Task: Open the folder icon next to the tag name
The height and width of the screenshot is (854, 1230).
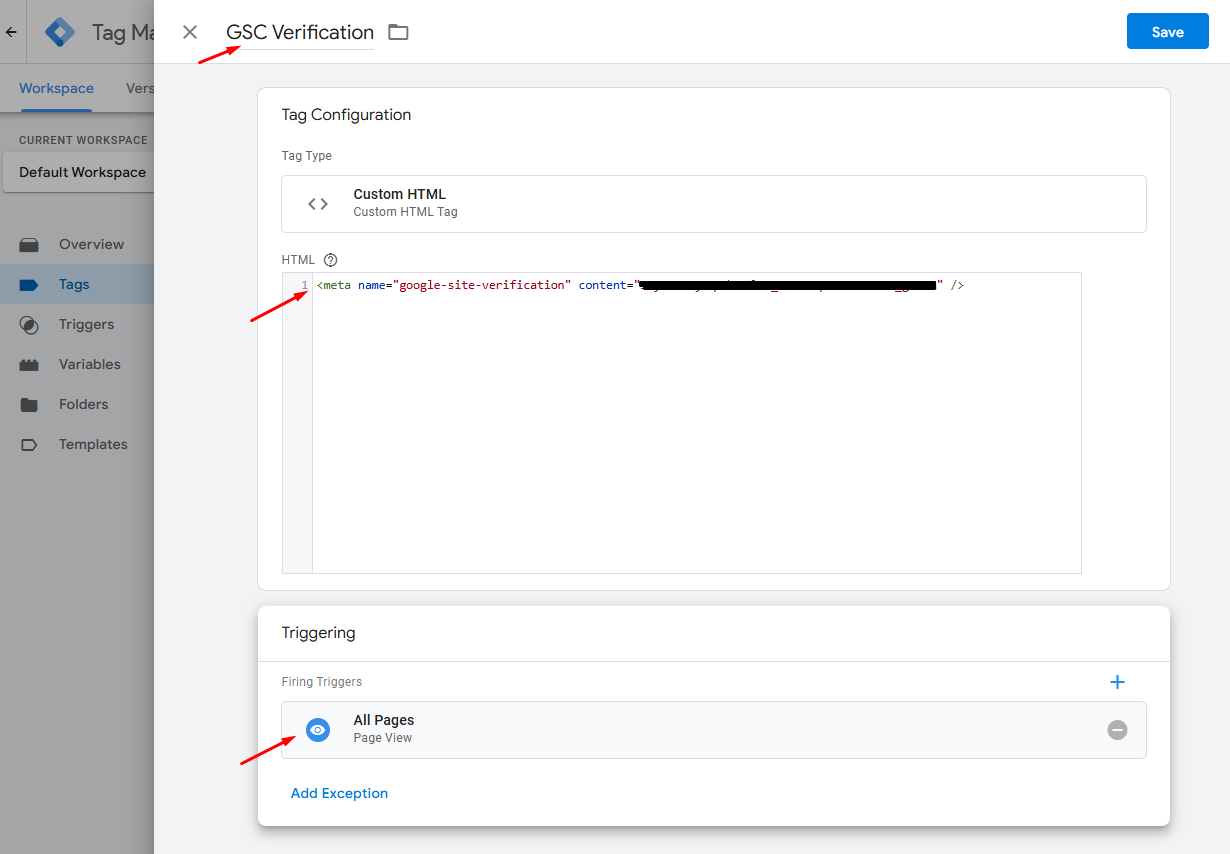Action: 398,32
